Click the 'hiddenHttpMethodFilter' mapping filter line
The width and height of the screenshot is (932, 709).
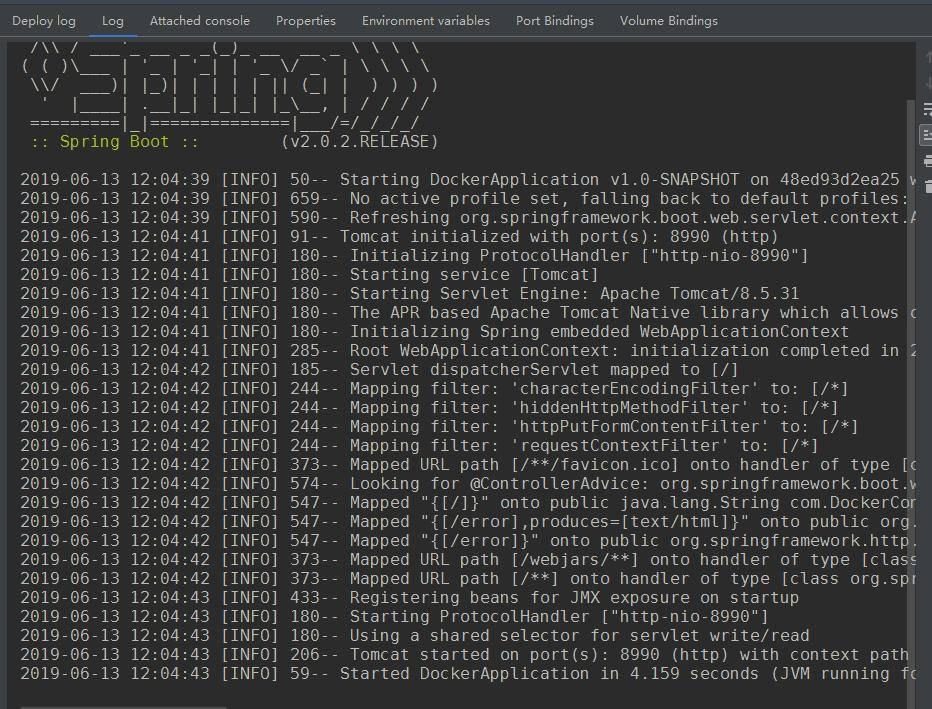pos(429,408)
